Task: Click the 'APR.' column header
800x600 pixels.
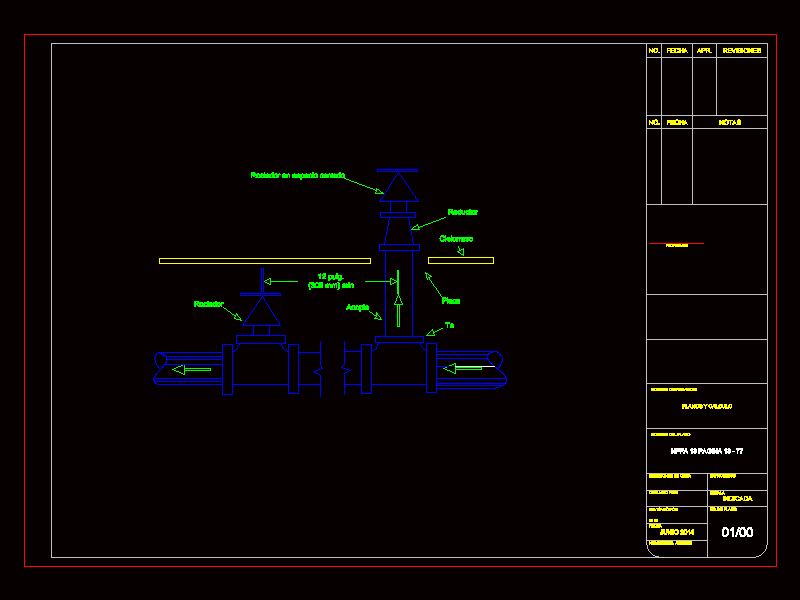Action: pos(704,51)
